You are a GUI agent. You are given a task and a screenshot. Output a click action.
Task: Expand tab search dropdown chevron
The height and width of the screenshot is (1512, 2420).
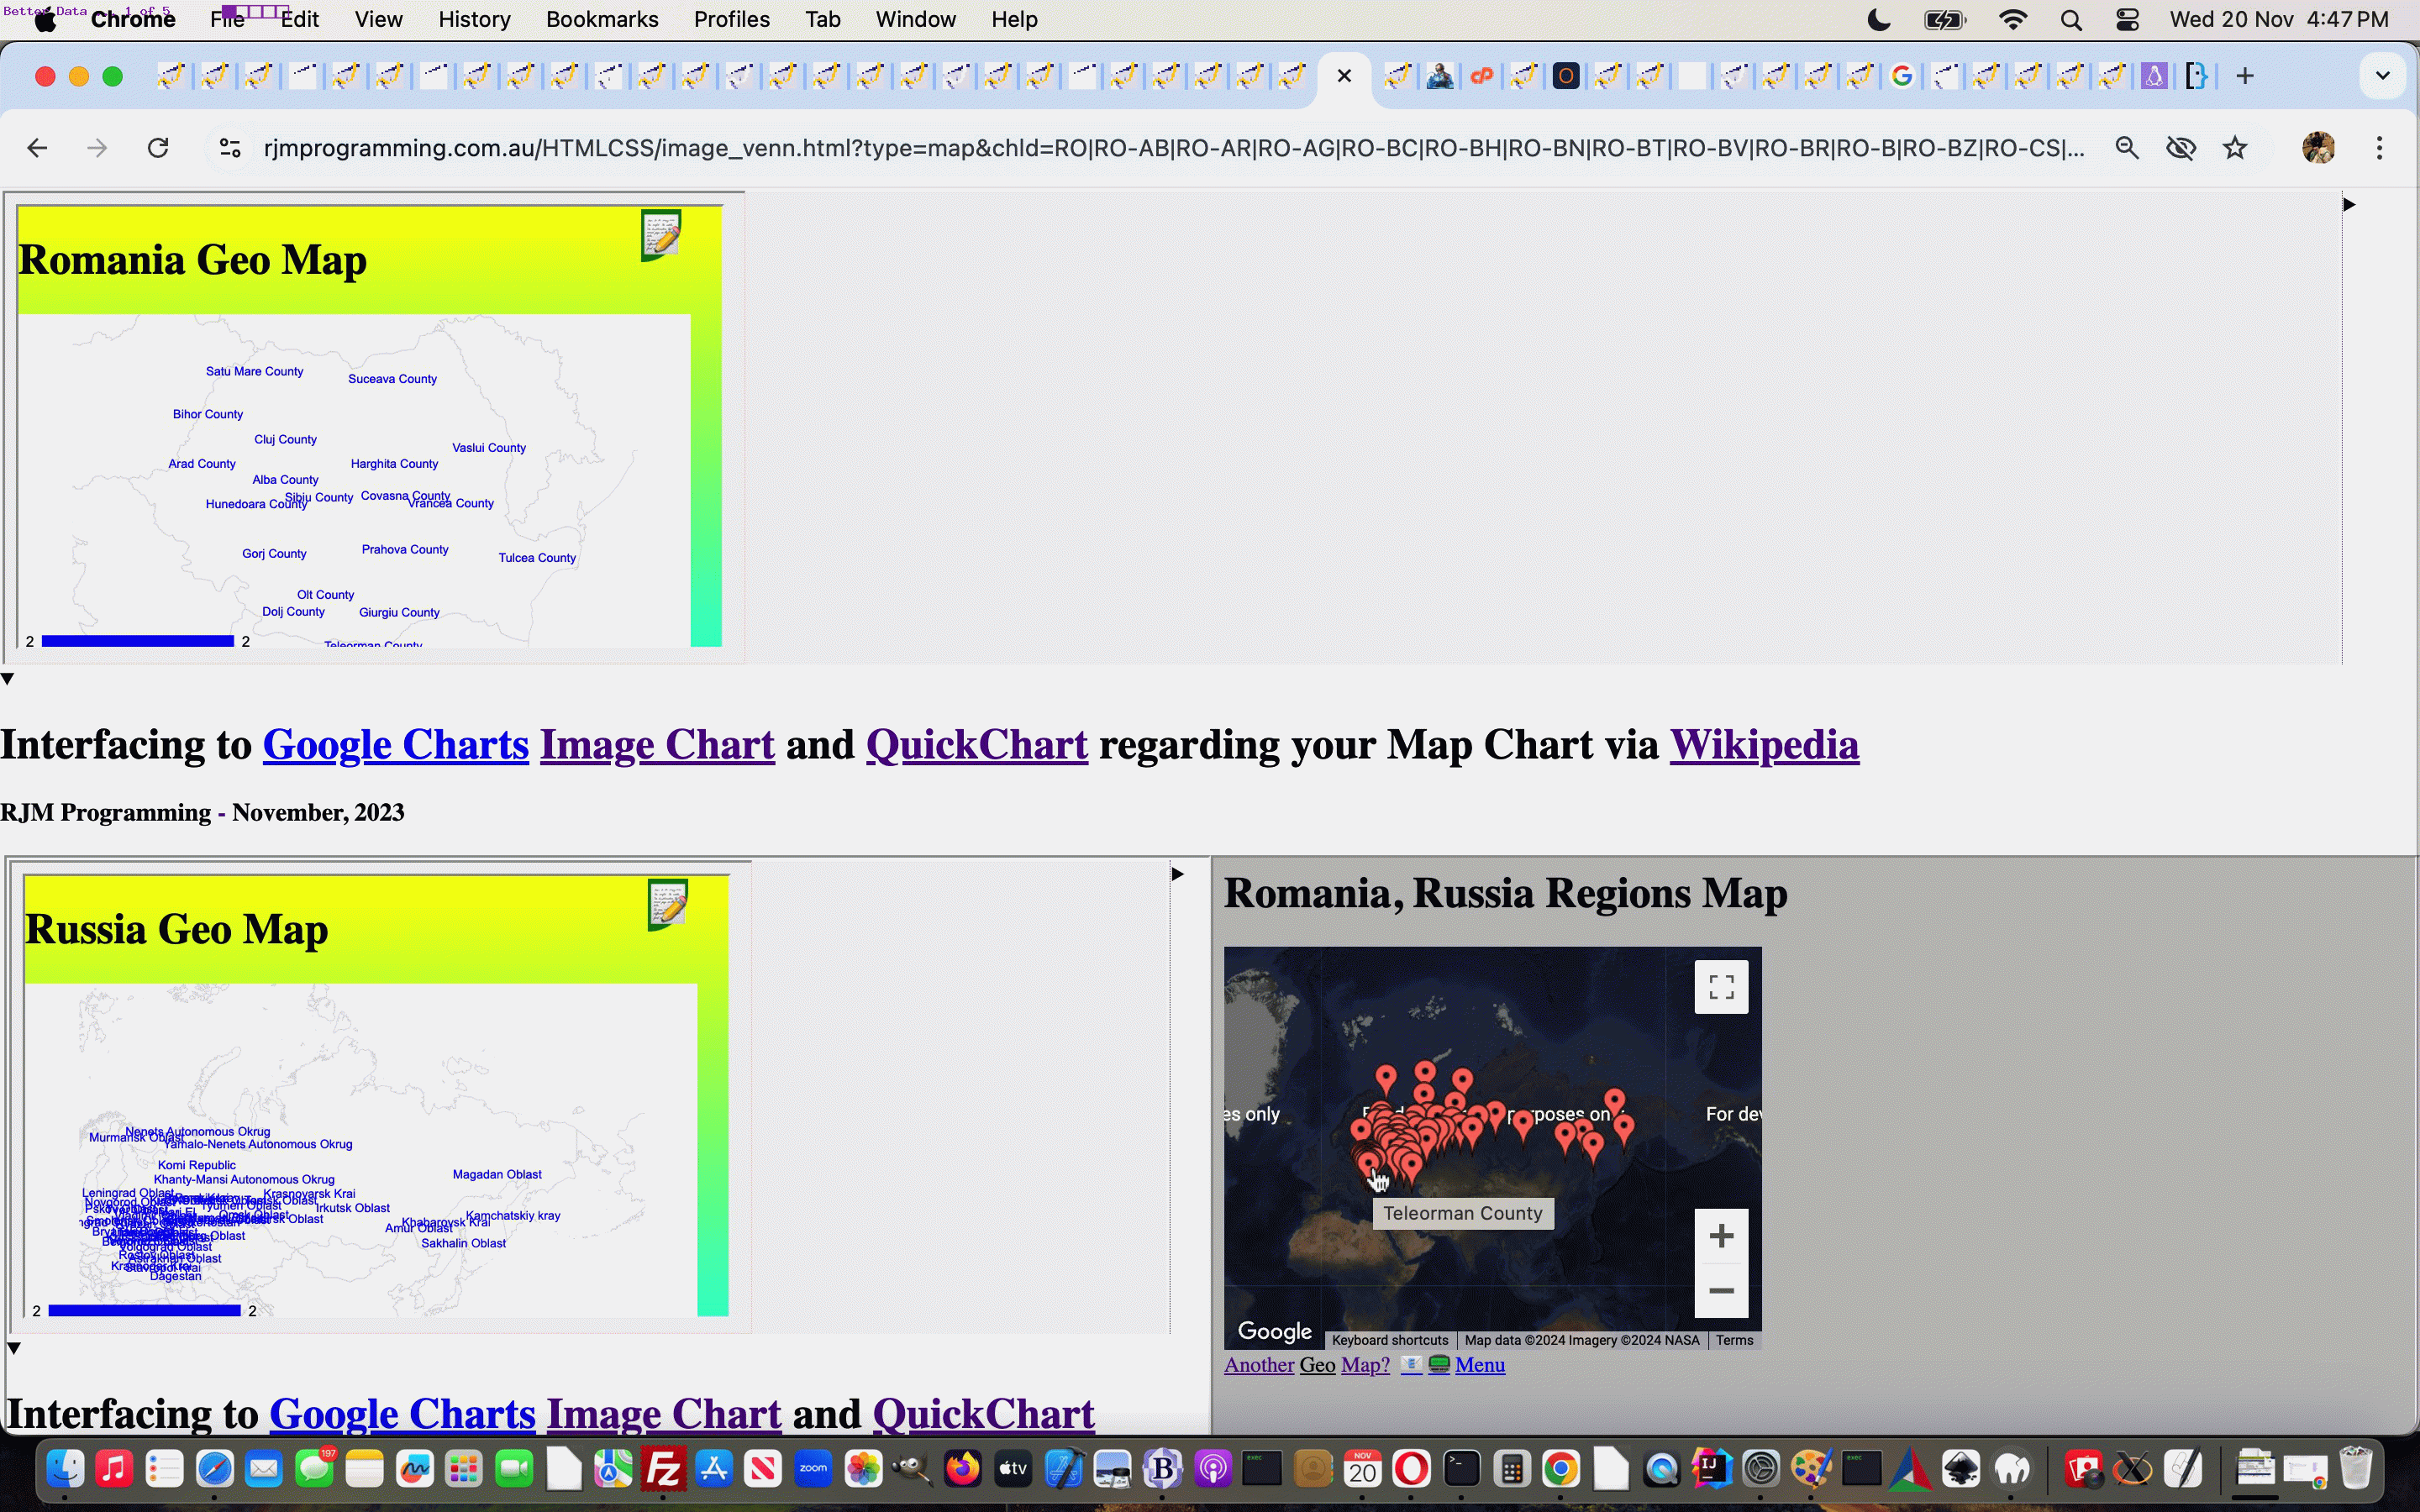(x=2382, y=76)
